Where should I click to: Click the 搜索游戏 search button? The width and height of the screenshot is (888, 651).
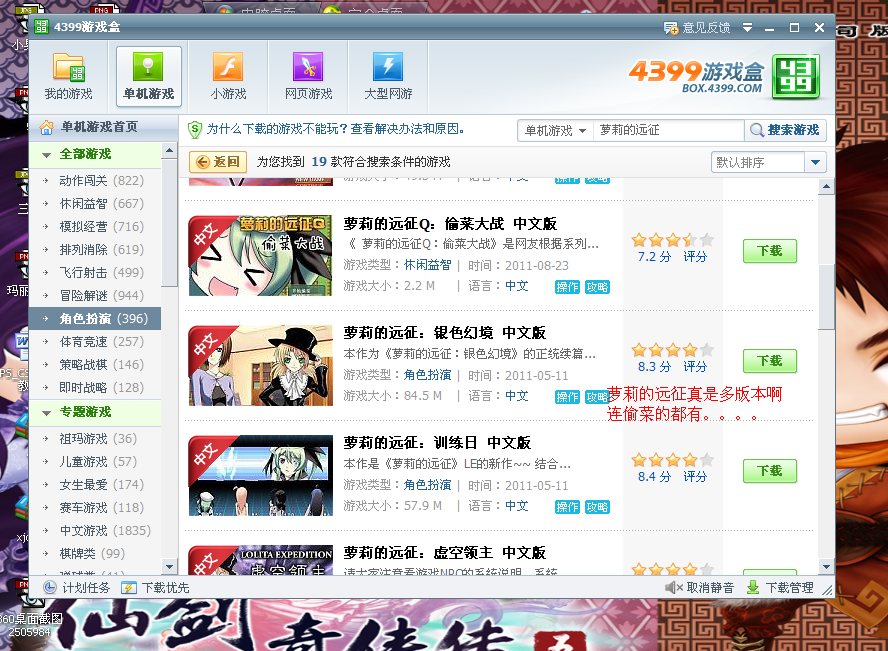tap(785, 131)
